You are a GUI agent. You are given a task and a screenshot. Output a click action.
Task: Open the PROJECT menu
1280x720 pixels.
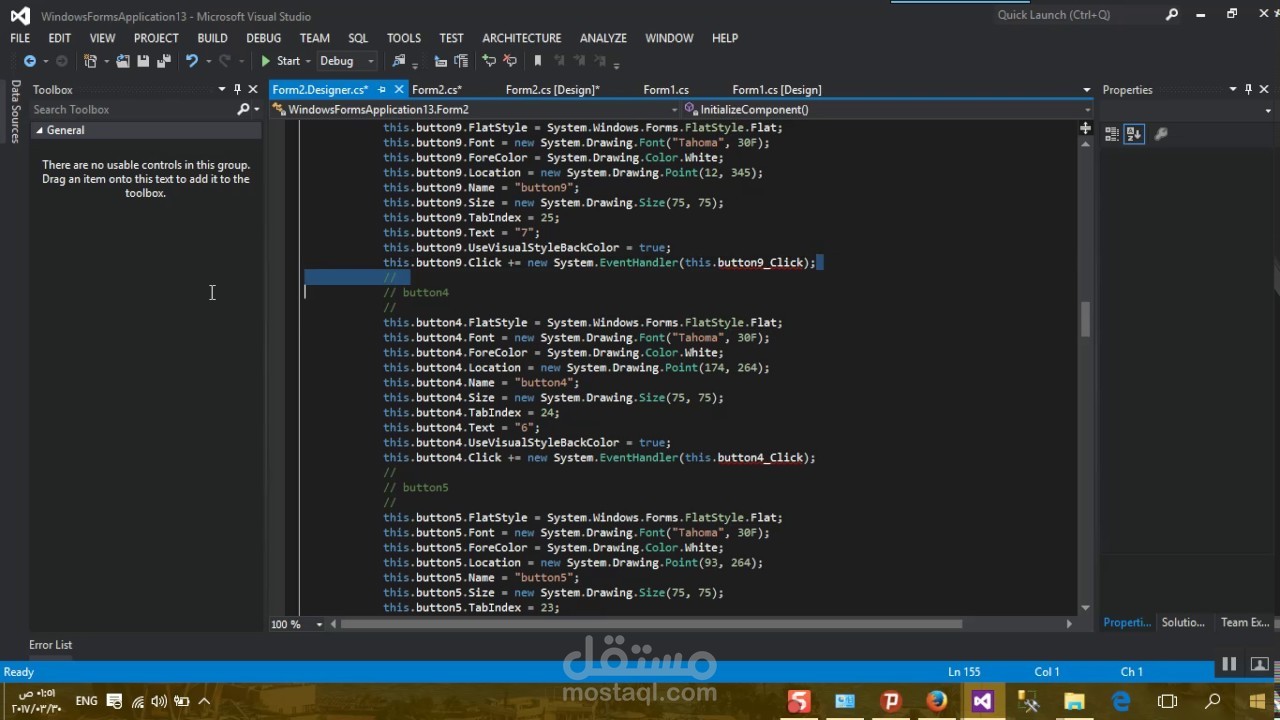tap(156, 38)
